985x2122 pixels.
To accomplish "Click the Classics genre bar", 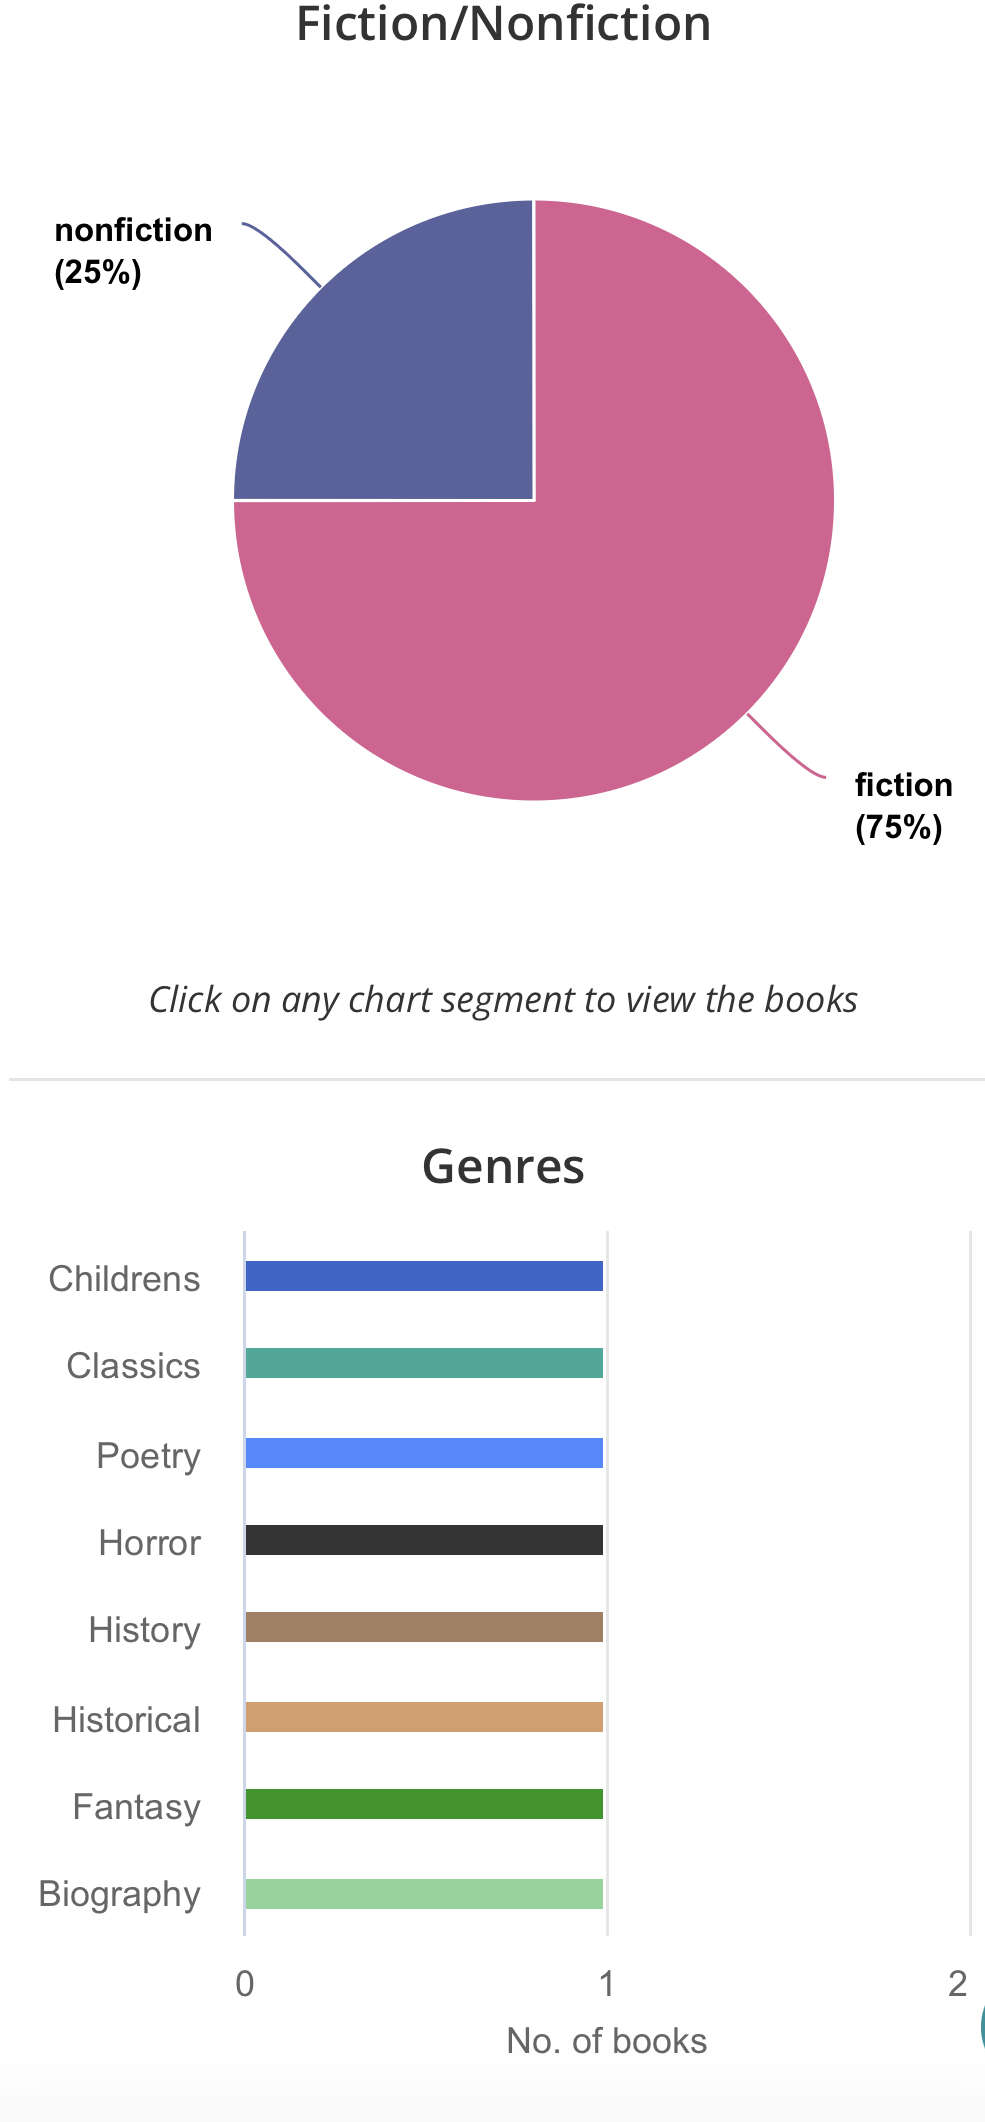I will [424, 1363].
